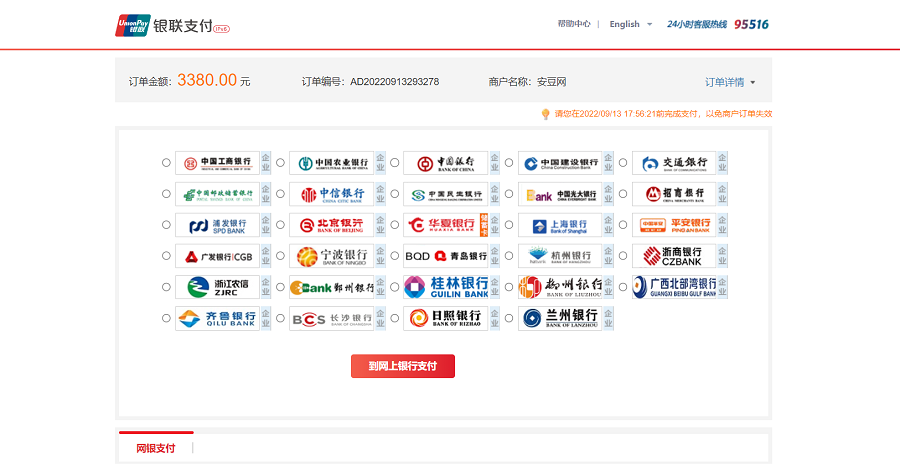Viewport: 900px width, 471px height.
Task: Click the Bank of Changsha BCS logo
Action: click(x=332, y=318)
